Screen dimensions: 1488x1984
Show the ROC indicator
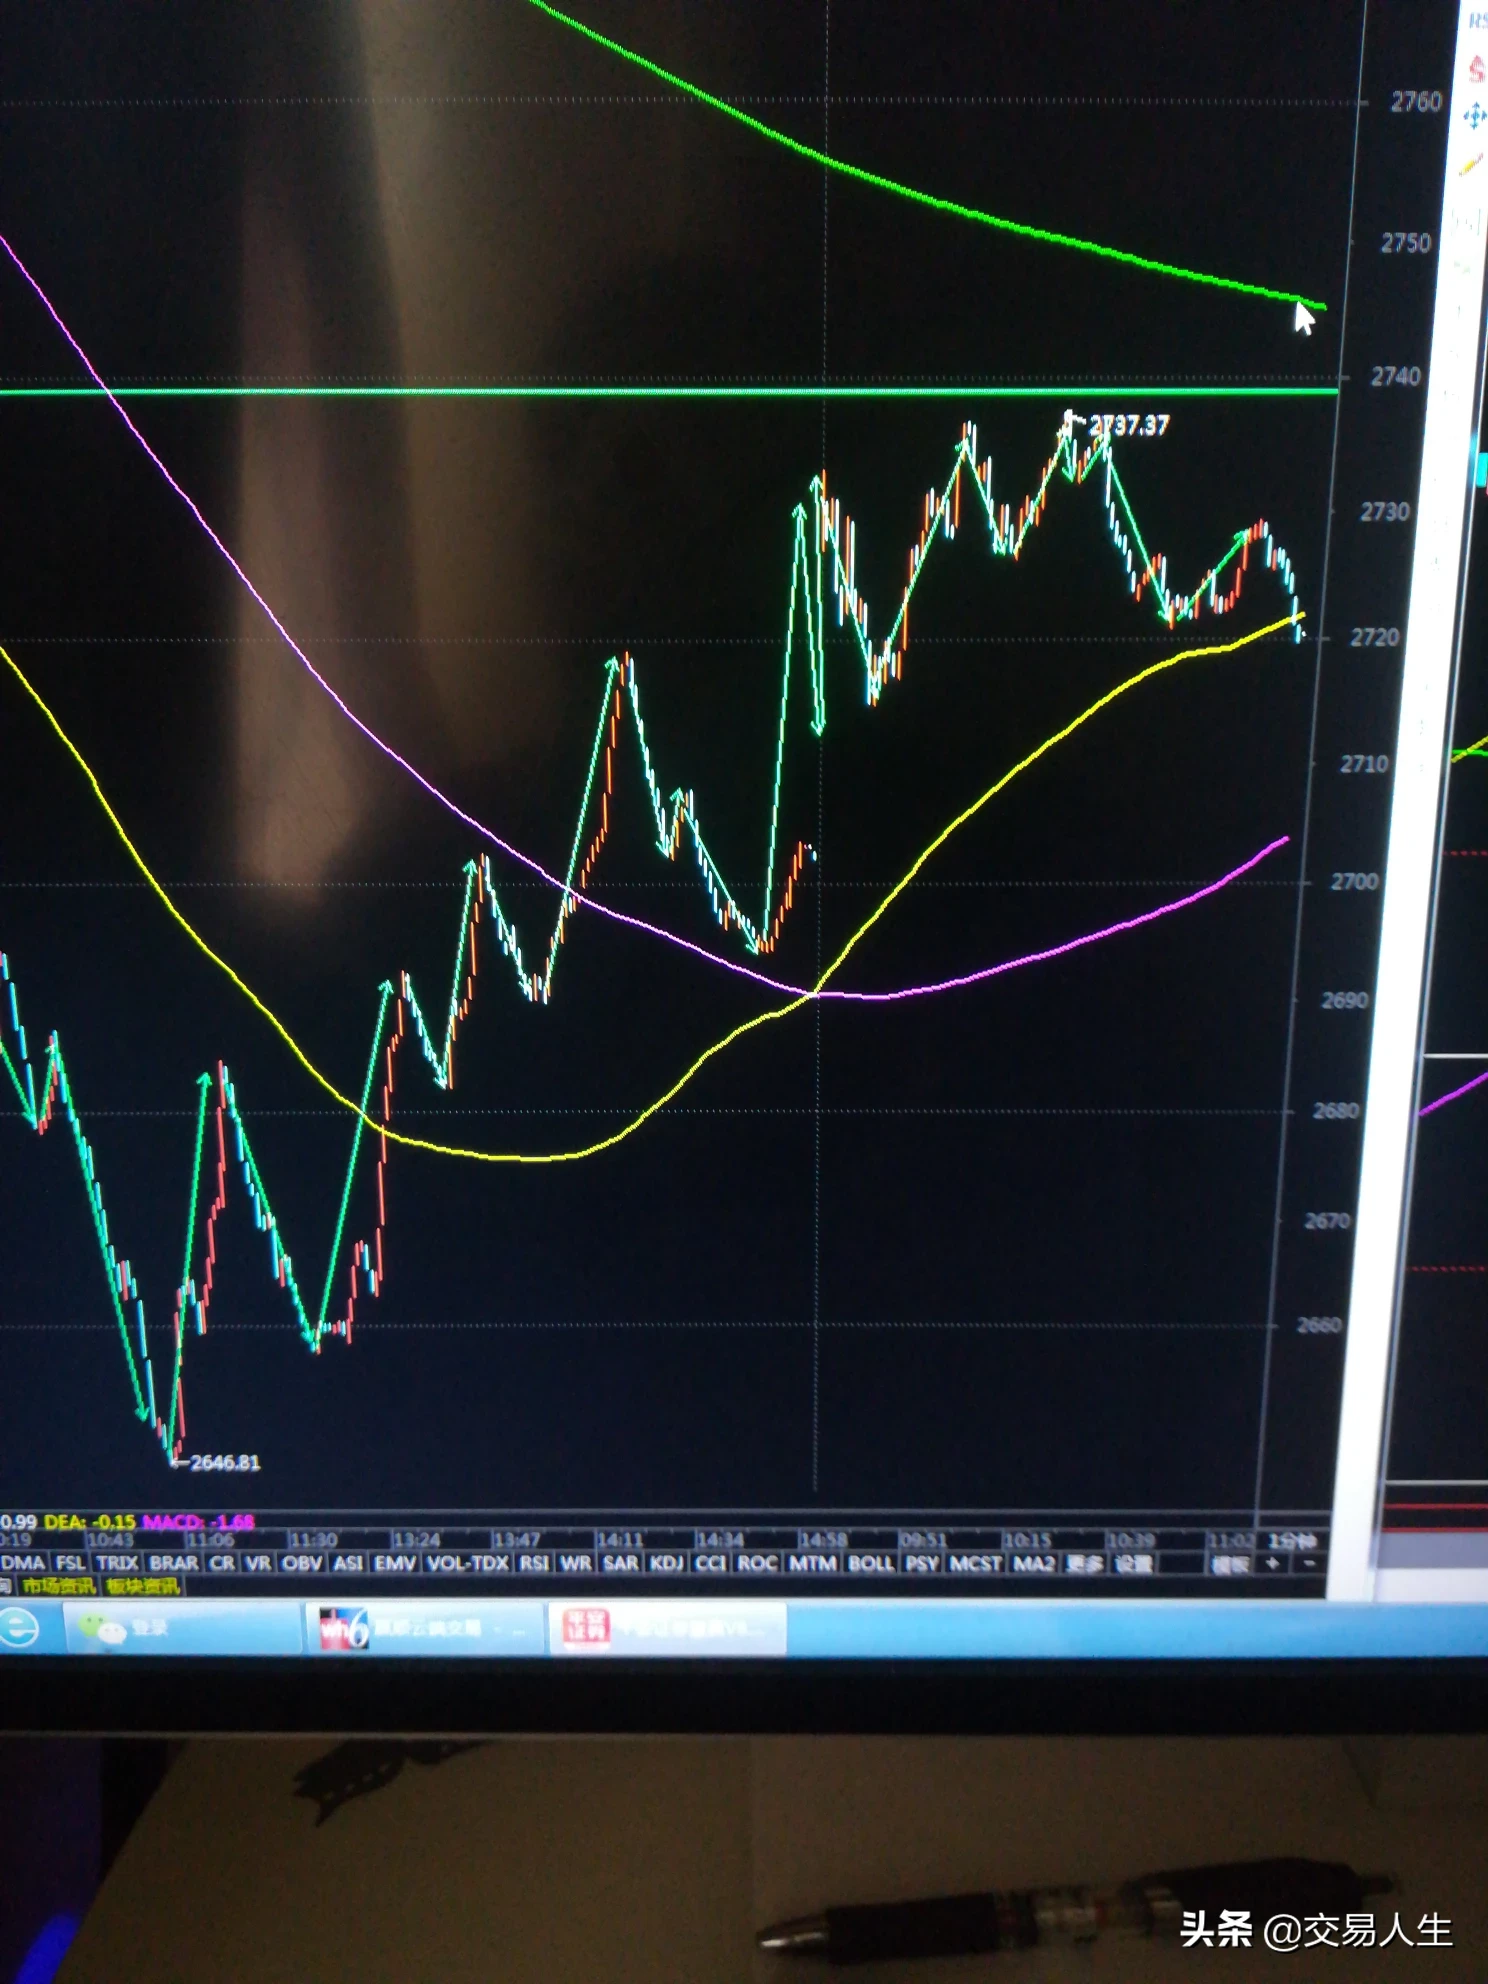758,1563
